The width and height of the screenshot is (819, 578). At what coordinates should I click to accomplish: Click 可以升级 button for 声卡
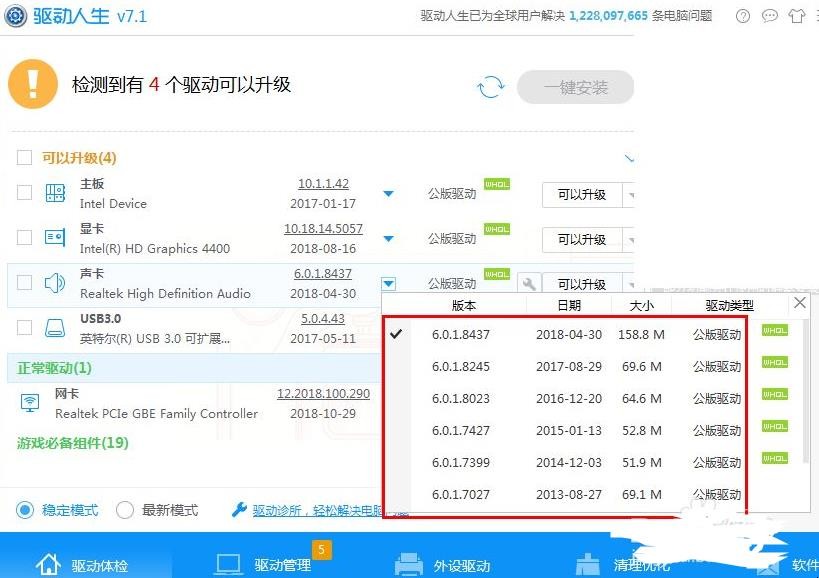(x=582, y=284)
